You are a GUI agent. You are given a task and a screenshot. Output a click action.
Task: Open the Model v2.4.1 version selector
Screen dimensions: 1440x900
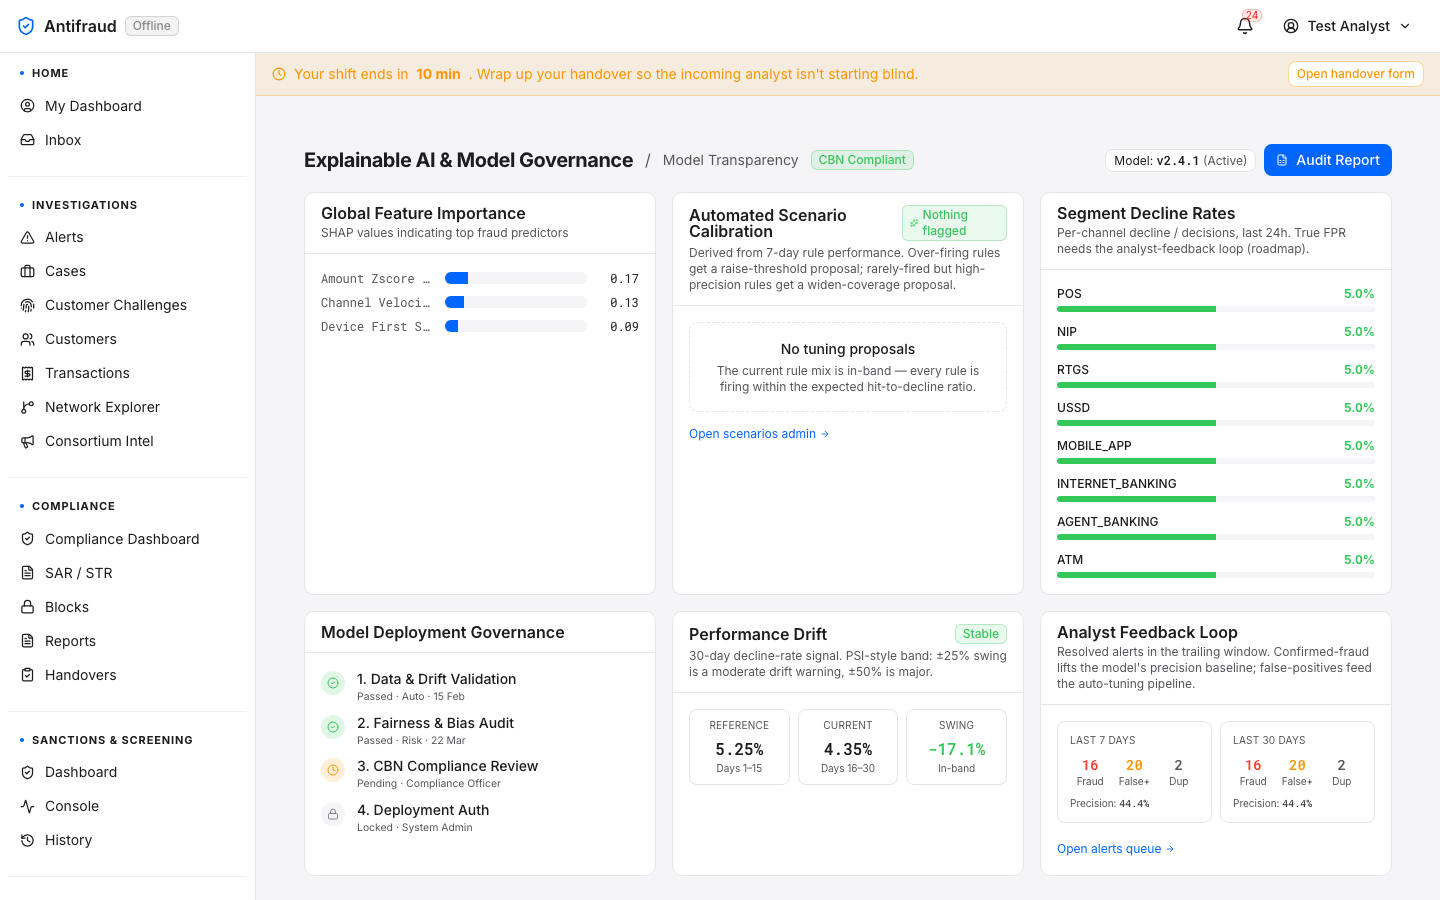pos(1180,160)
